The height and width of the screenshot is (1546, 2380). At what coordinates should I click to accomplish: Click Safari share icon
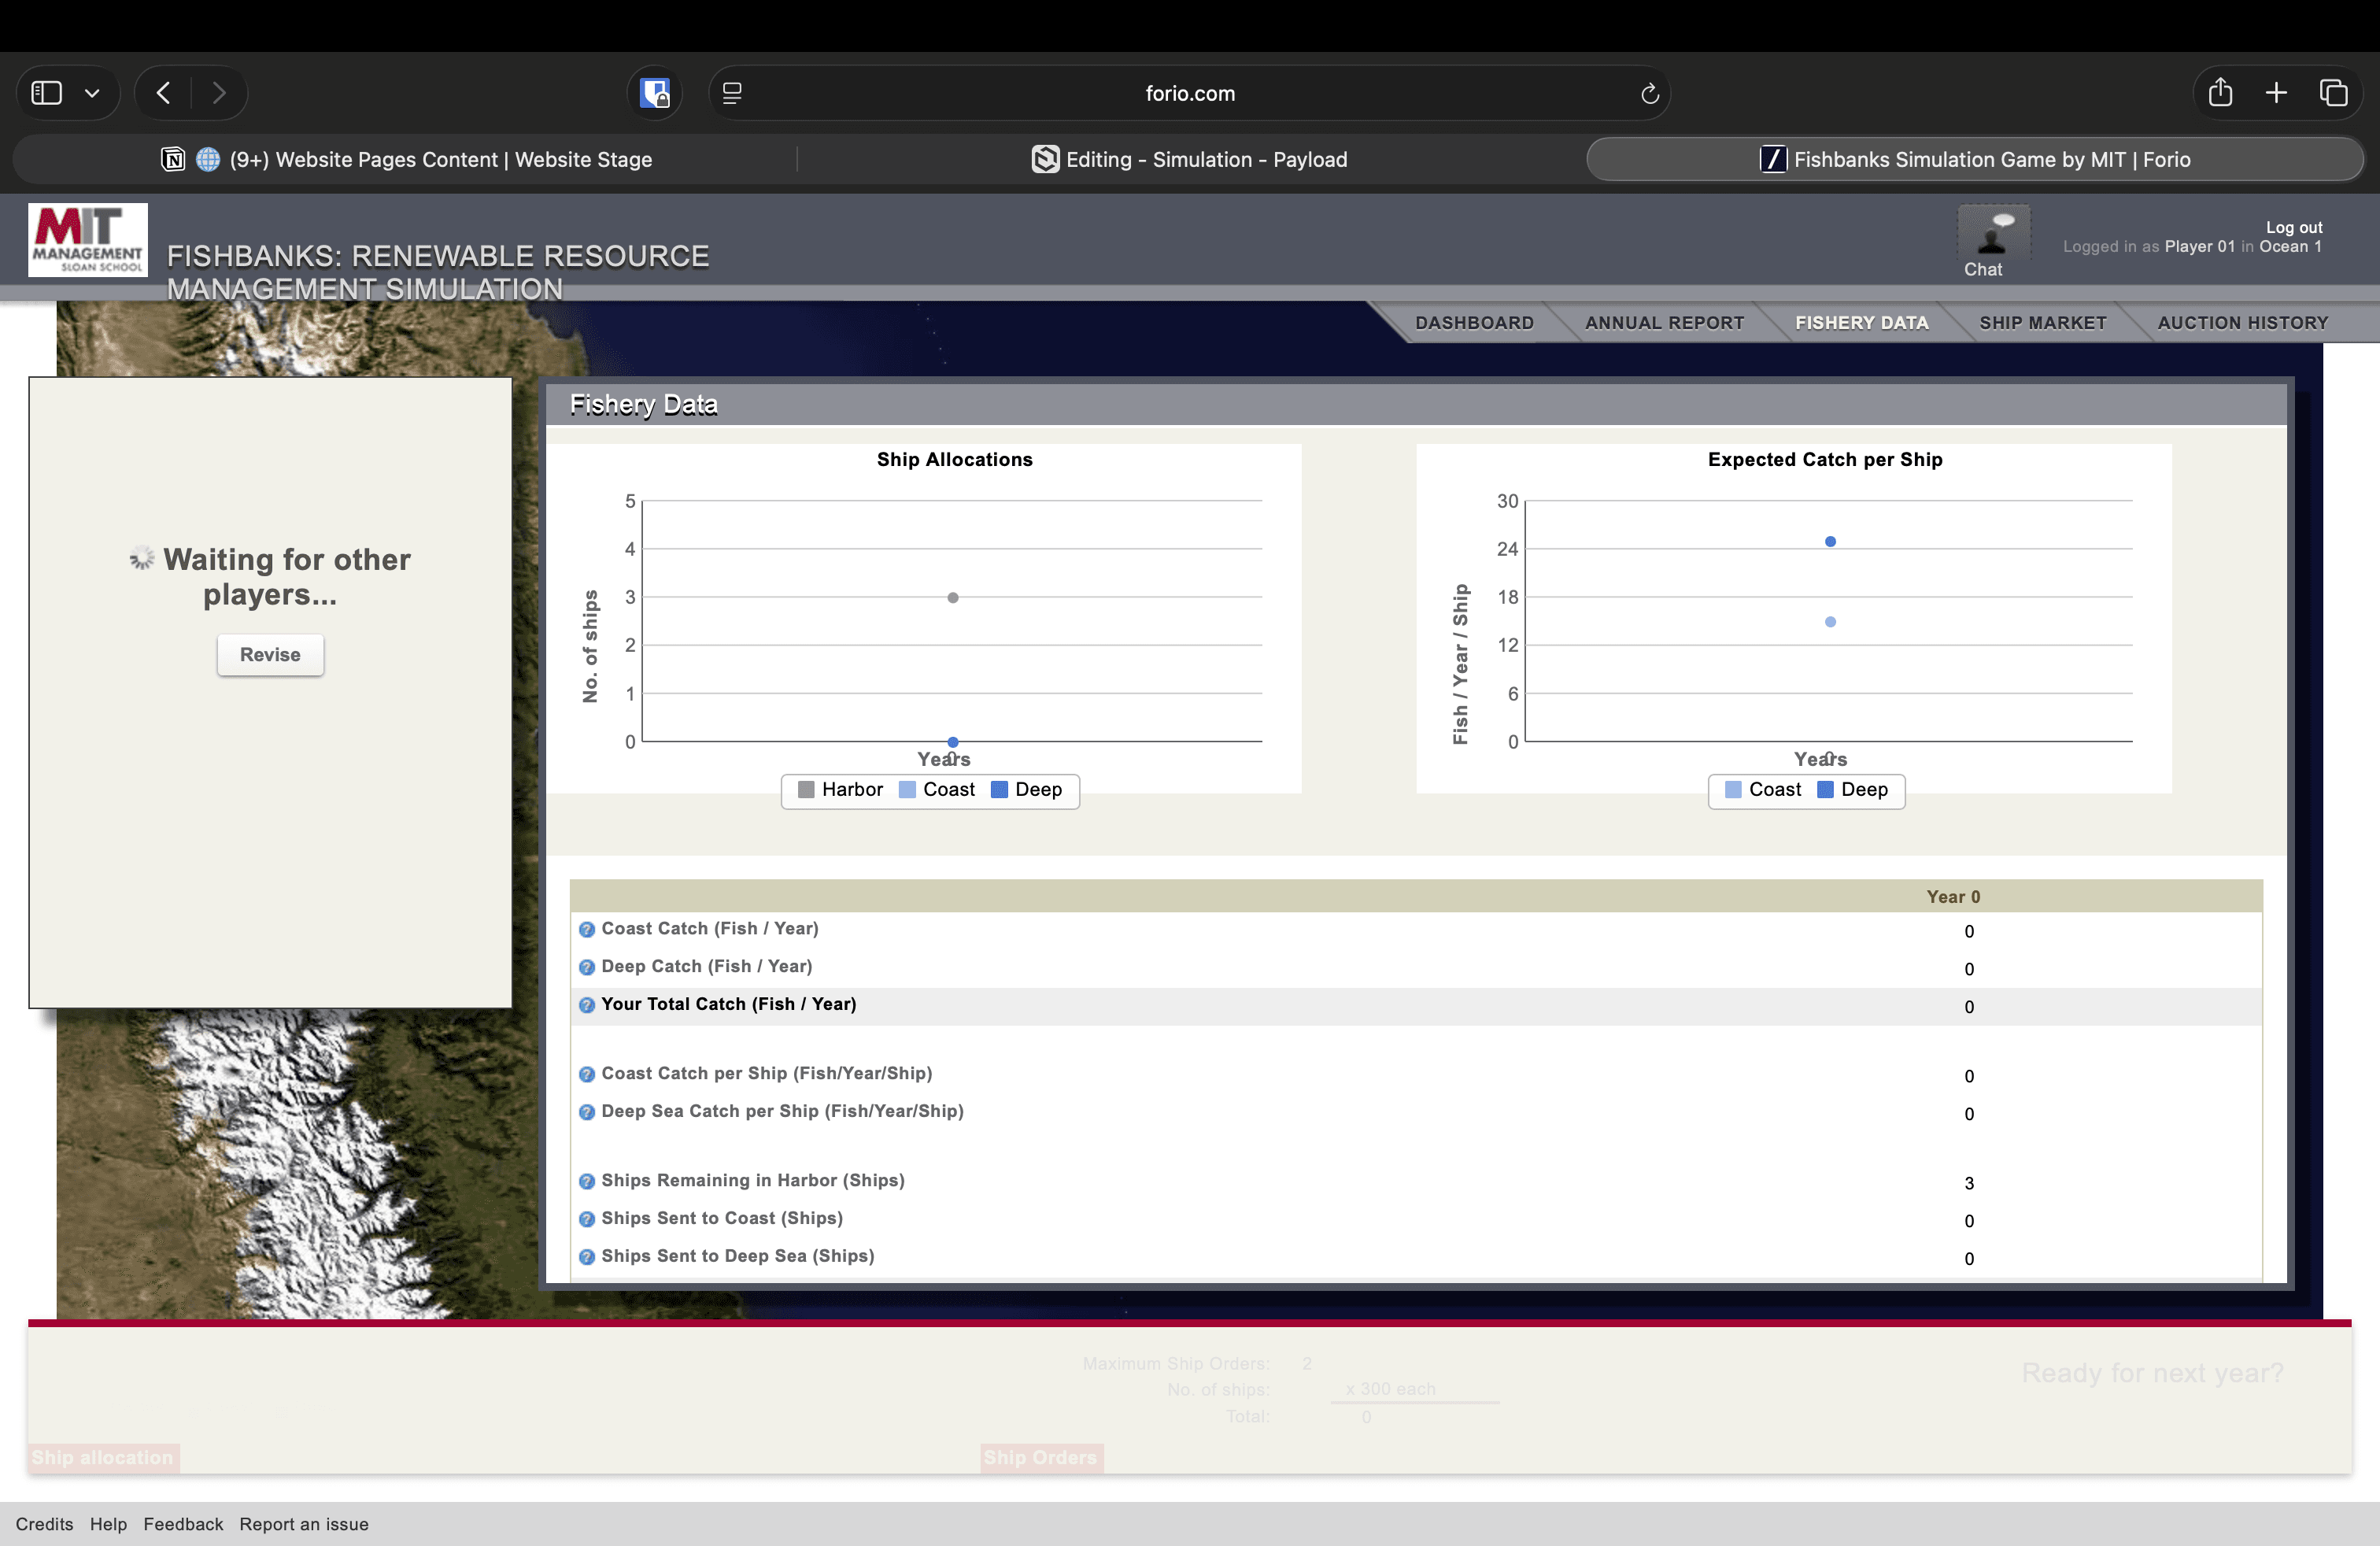(2219, 93)
